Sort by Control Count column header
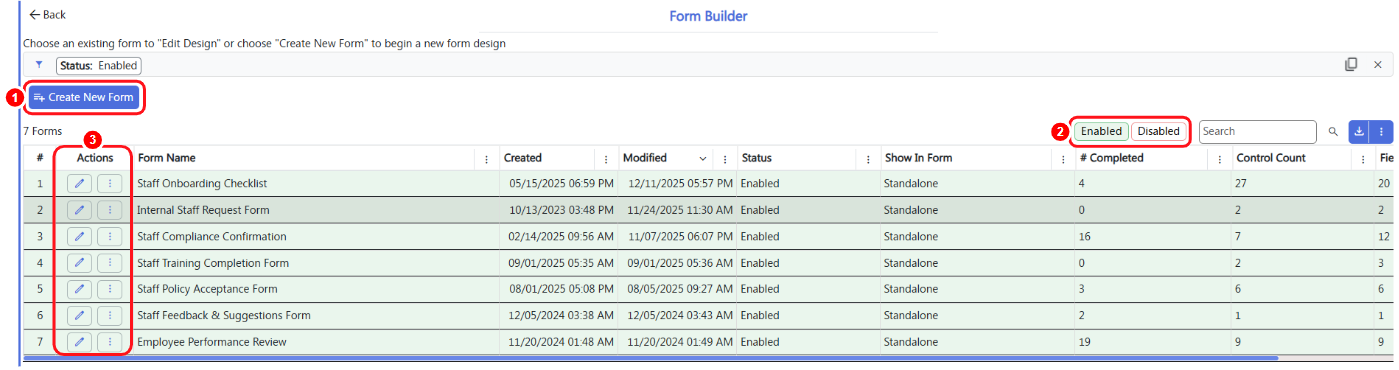 pos(1271,158)
